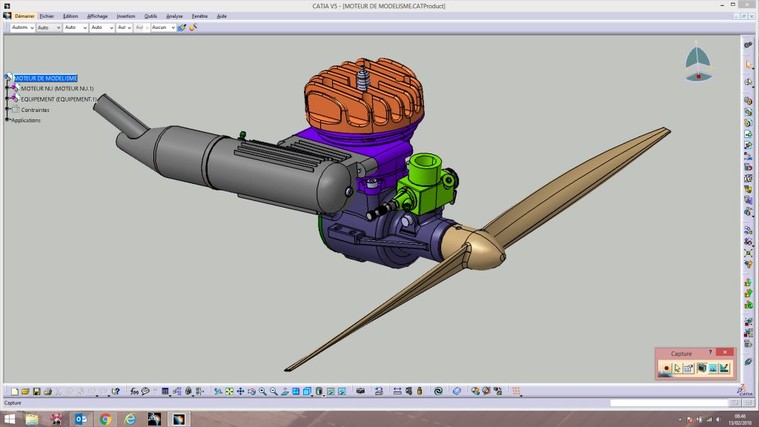This screenshot has height=427, width=759.
Task: Click the pan view icon
Action: click(240, 391)
